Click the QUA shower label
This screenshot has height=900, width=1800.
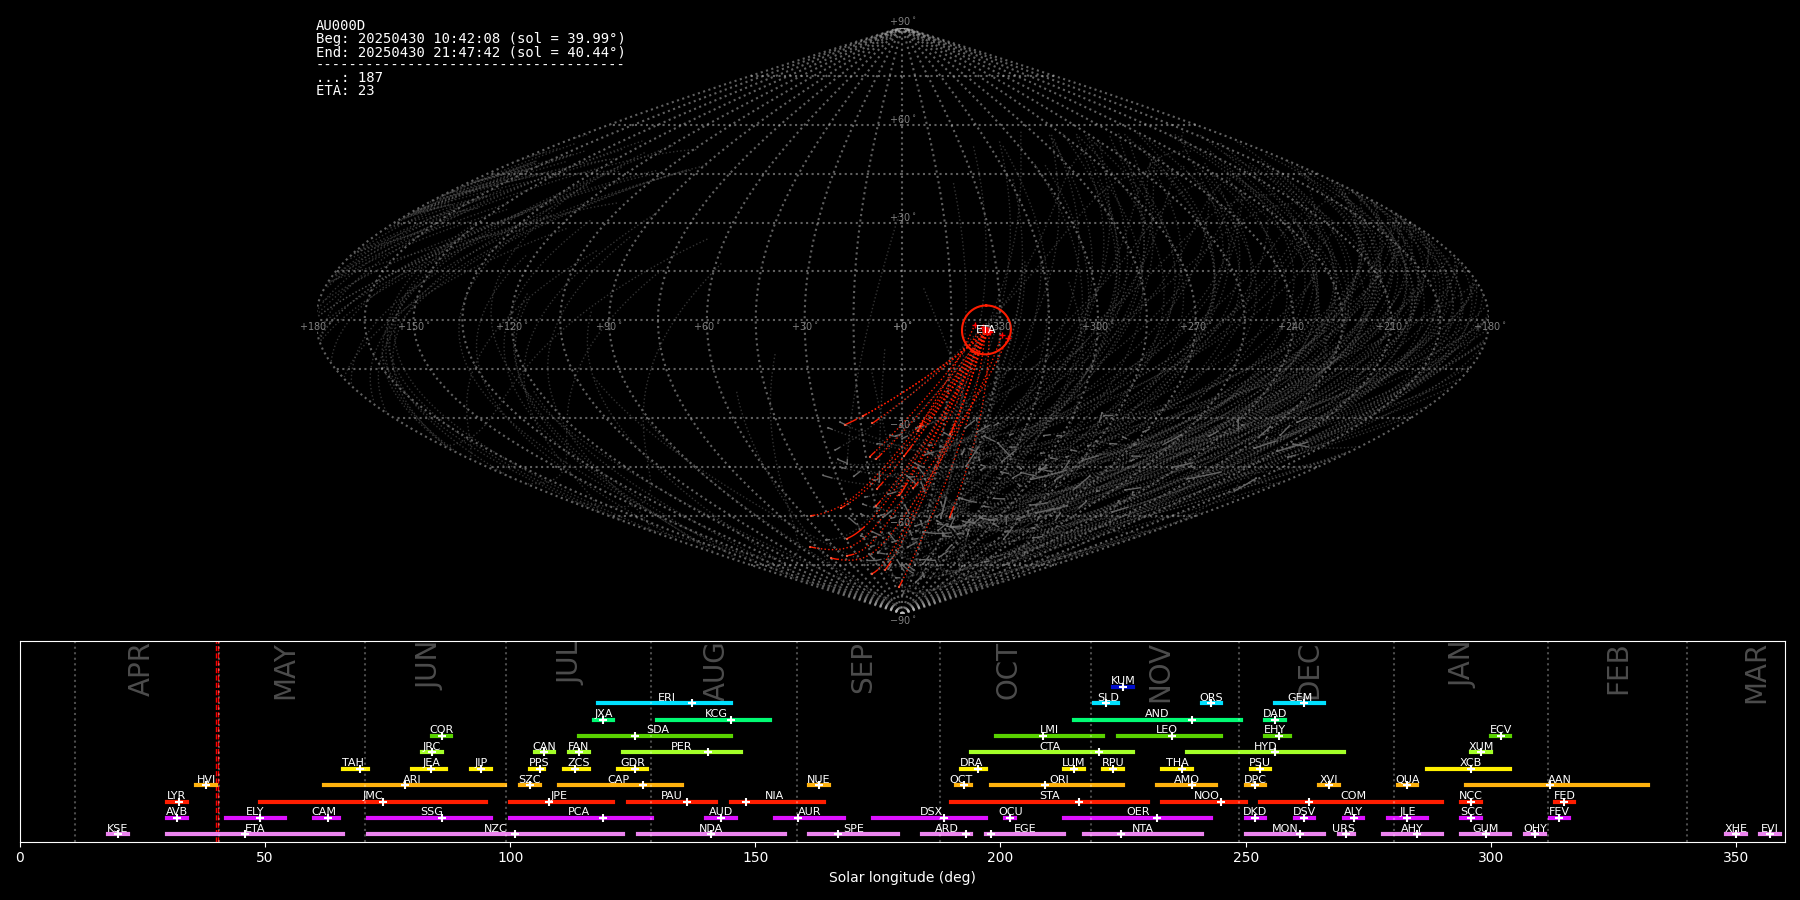(1408, 780)
